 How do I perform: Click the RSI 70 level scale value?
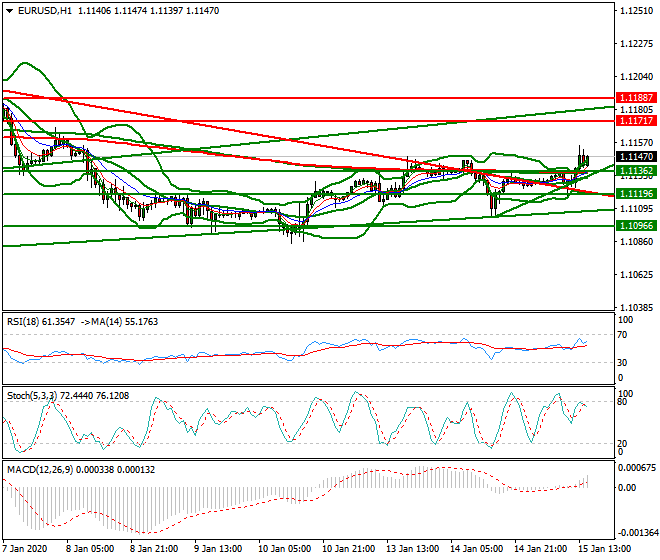pyautogui.click(x=623, y=335)
